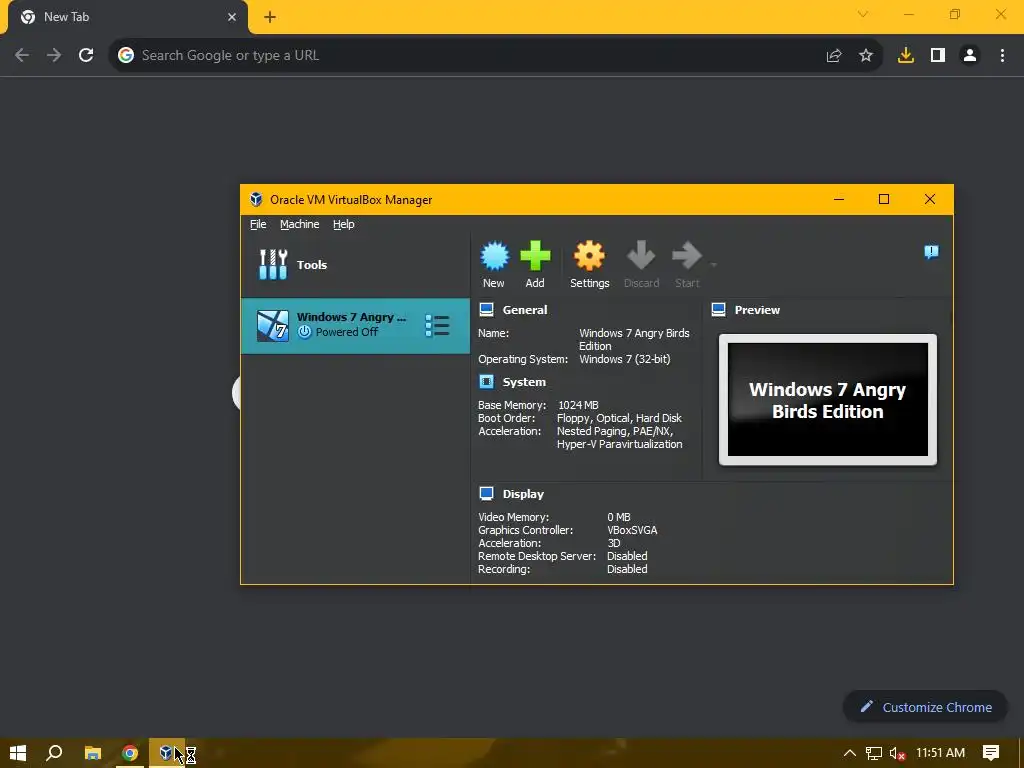The image size is (1024, 768).
Task: Click the Start arrow icon
Action: click(x=687, y=256)
